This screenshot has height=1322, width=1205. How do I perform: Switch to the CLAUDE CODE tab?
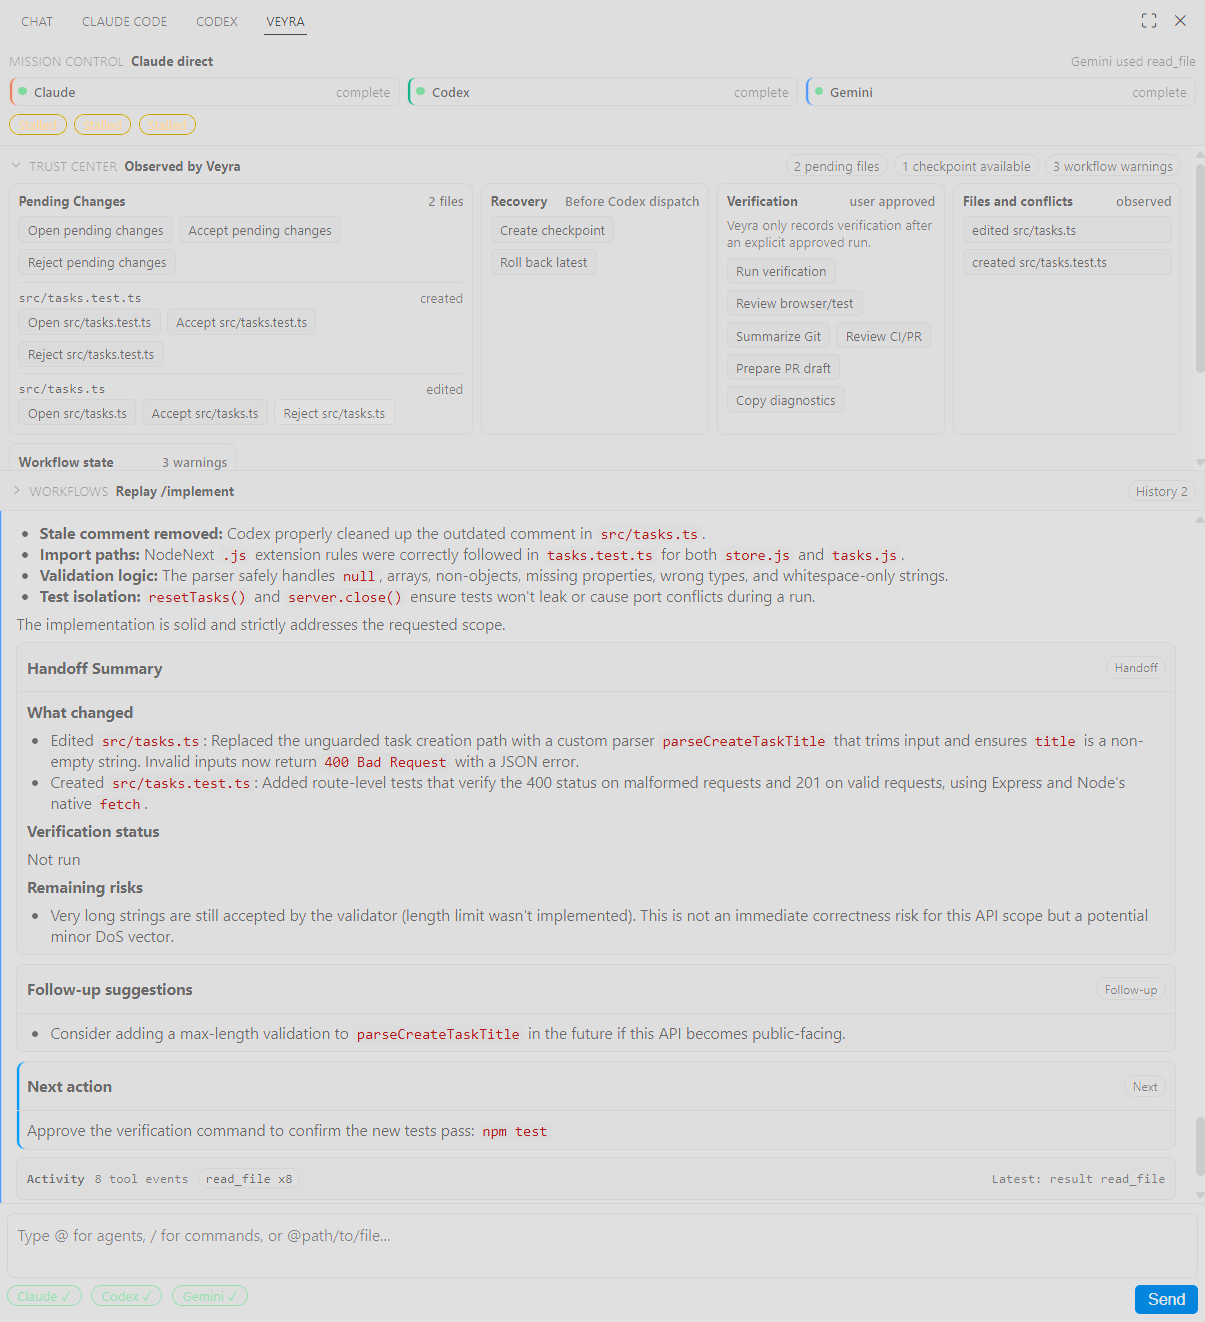124,21
